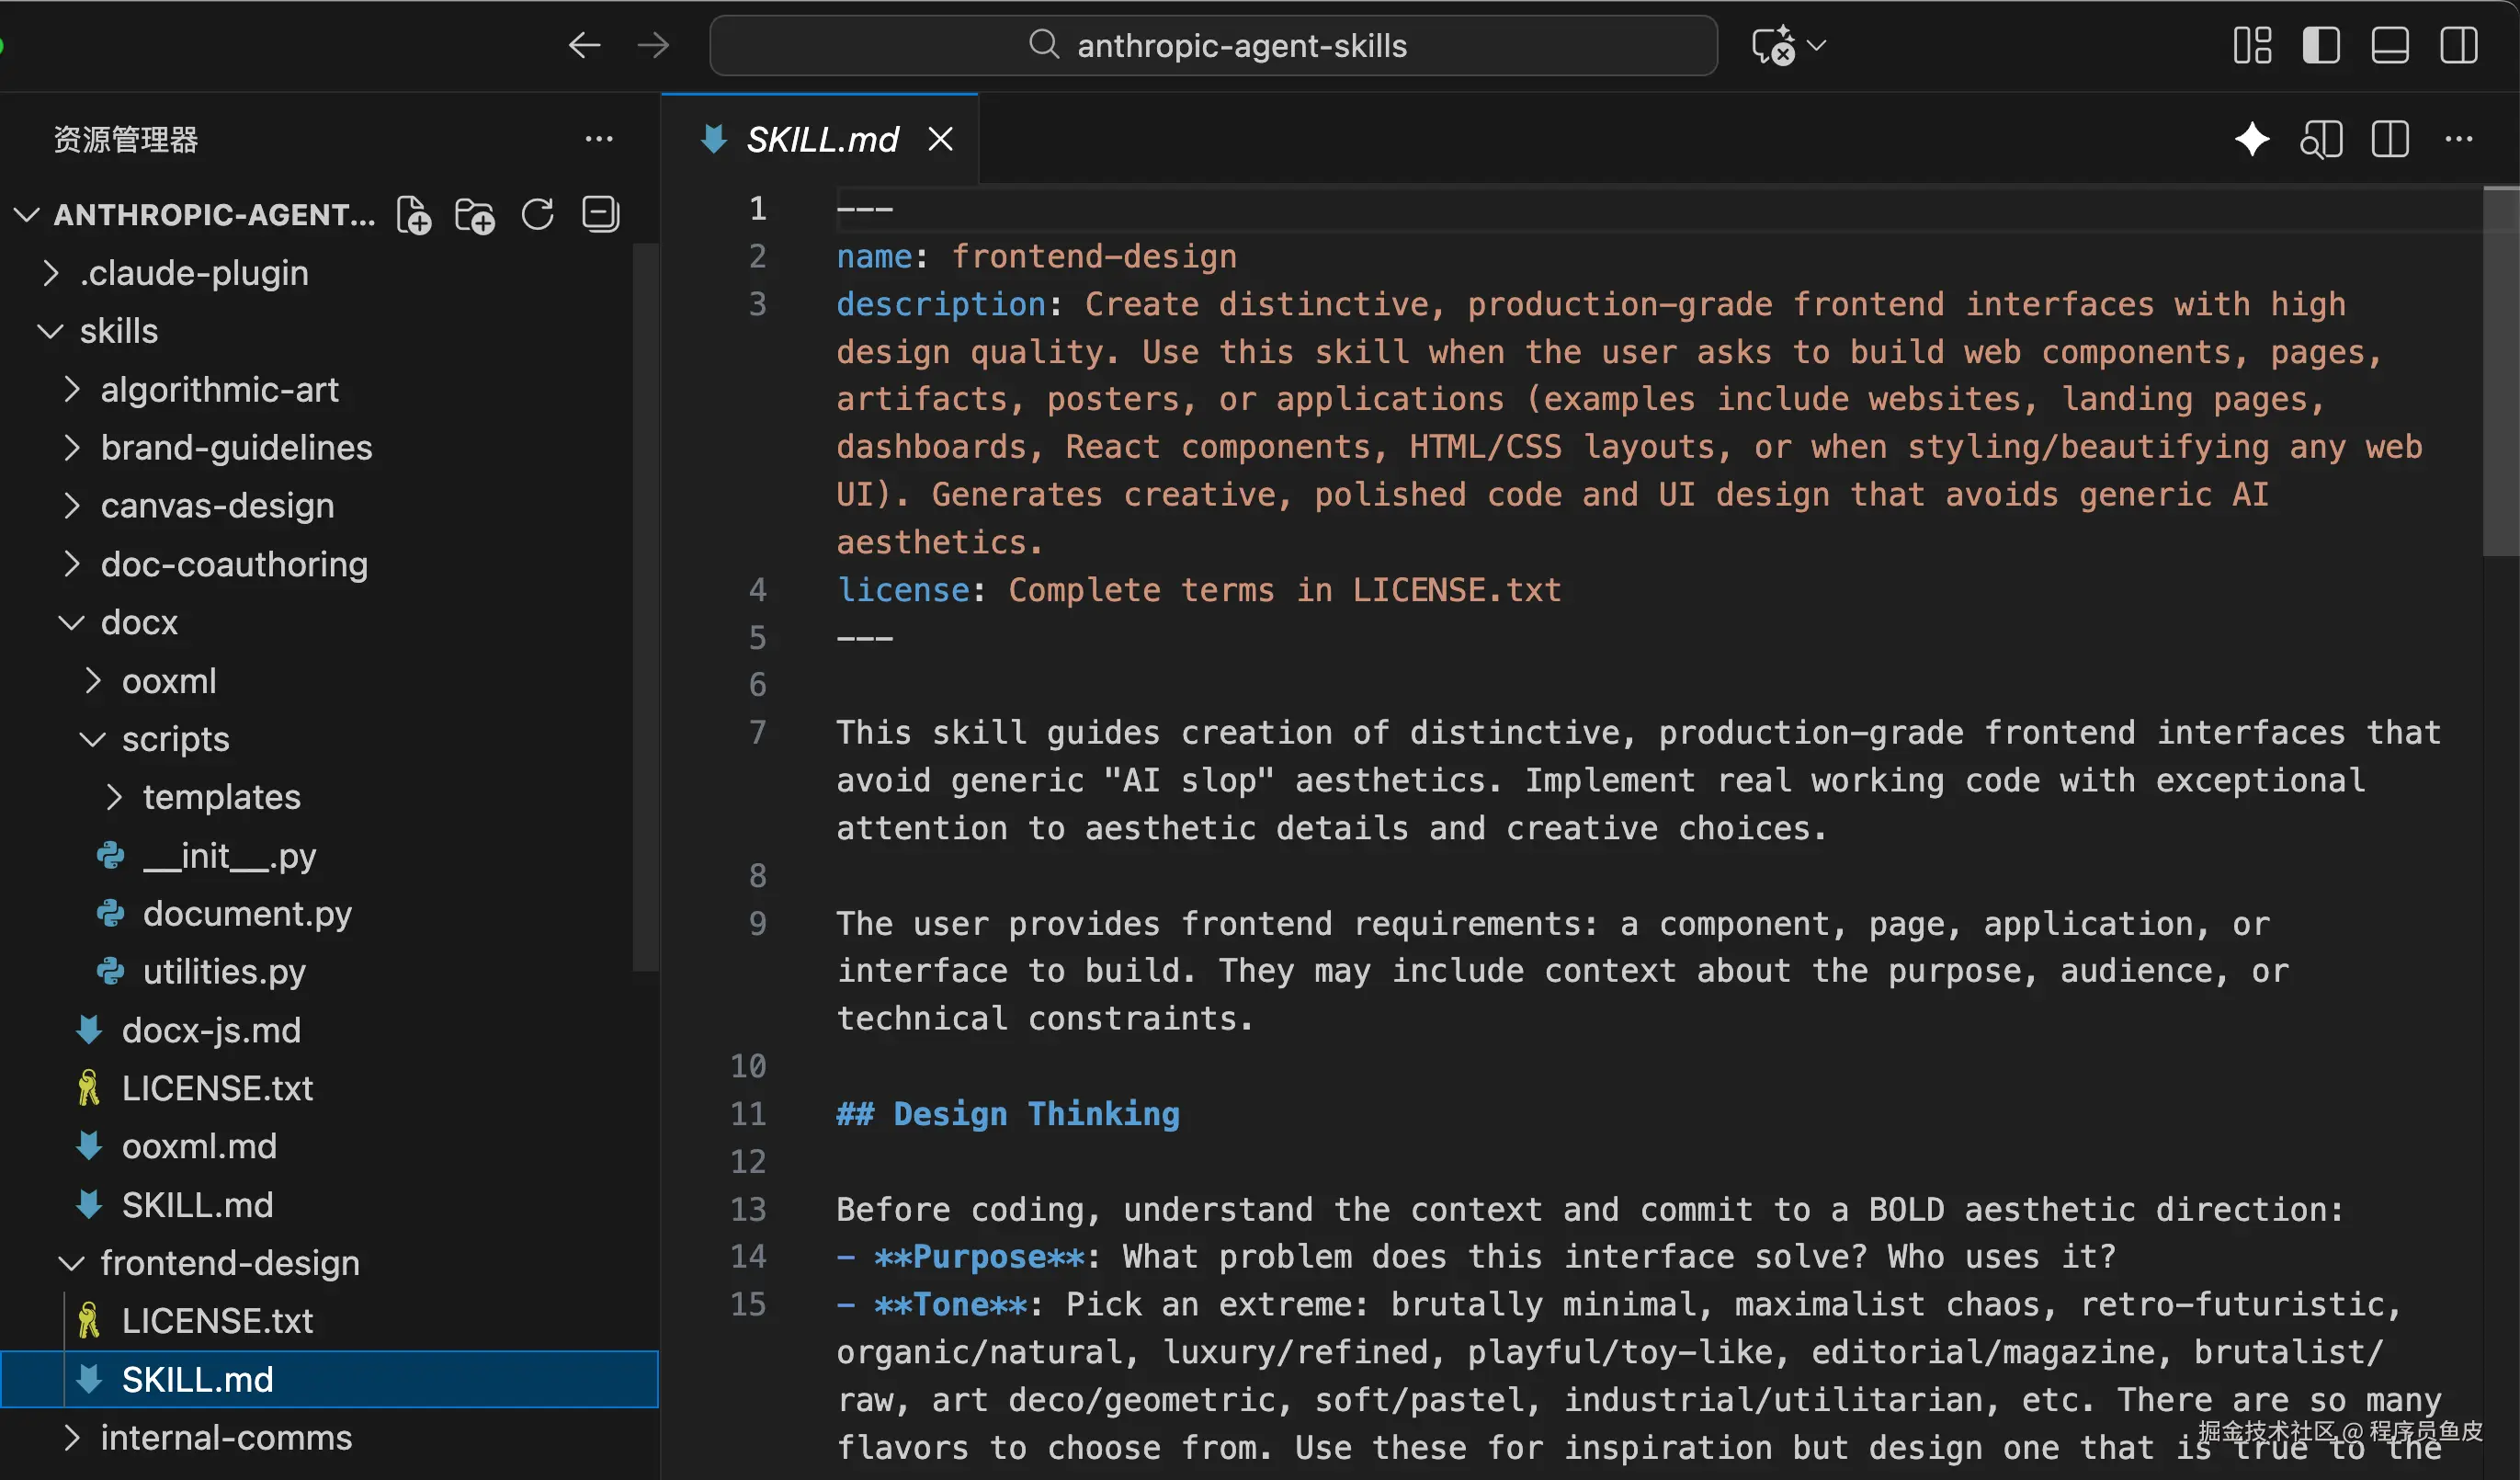Split the editor to the right

[x=2390, y=139]
